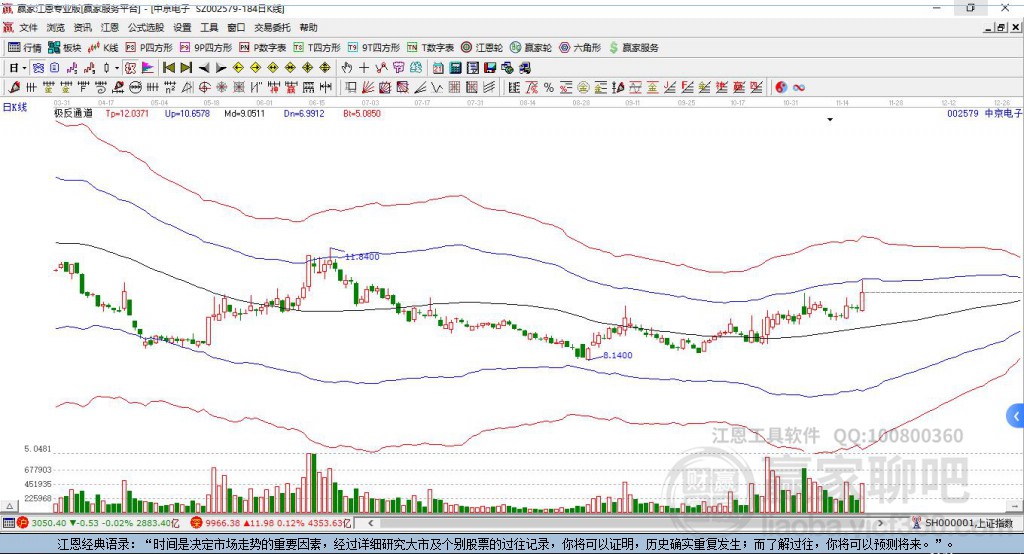Image resolution: width=1024 pixels, height=554 pixels.
Task: Open the 六角形 hexagon tool
Action: click(580, 48)
